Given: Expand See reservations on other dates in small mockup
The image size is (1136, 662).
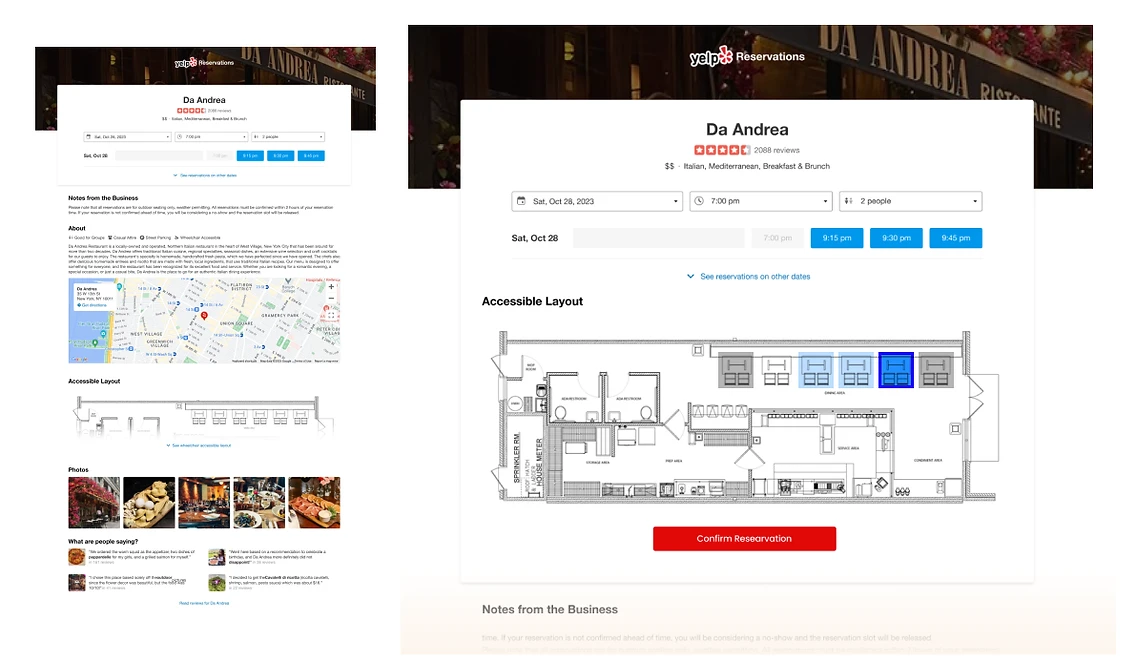Looking at the screenshot, I should 205,175.
